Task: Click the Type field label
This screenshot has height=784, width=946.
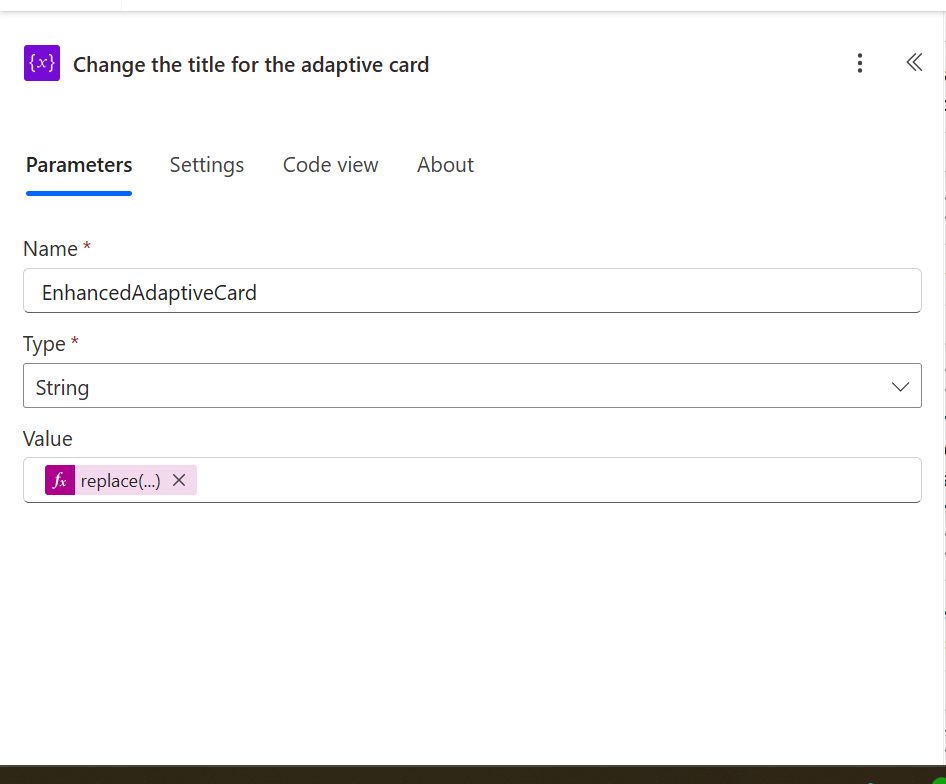Action: pos(44,344)
